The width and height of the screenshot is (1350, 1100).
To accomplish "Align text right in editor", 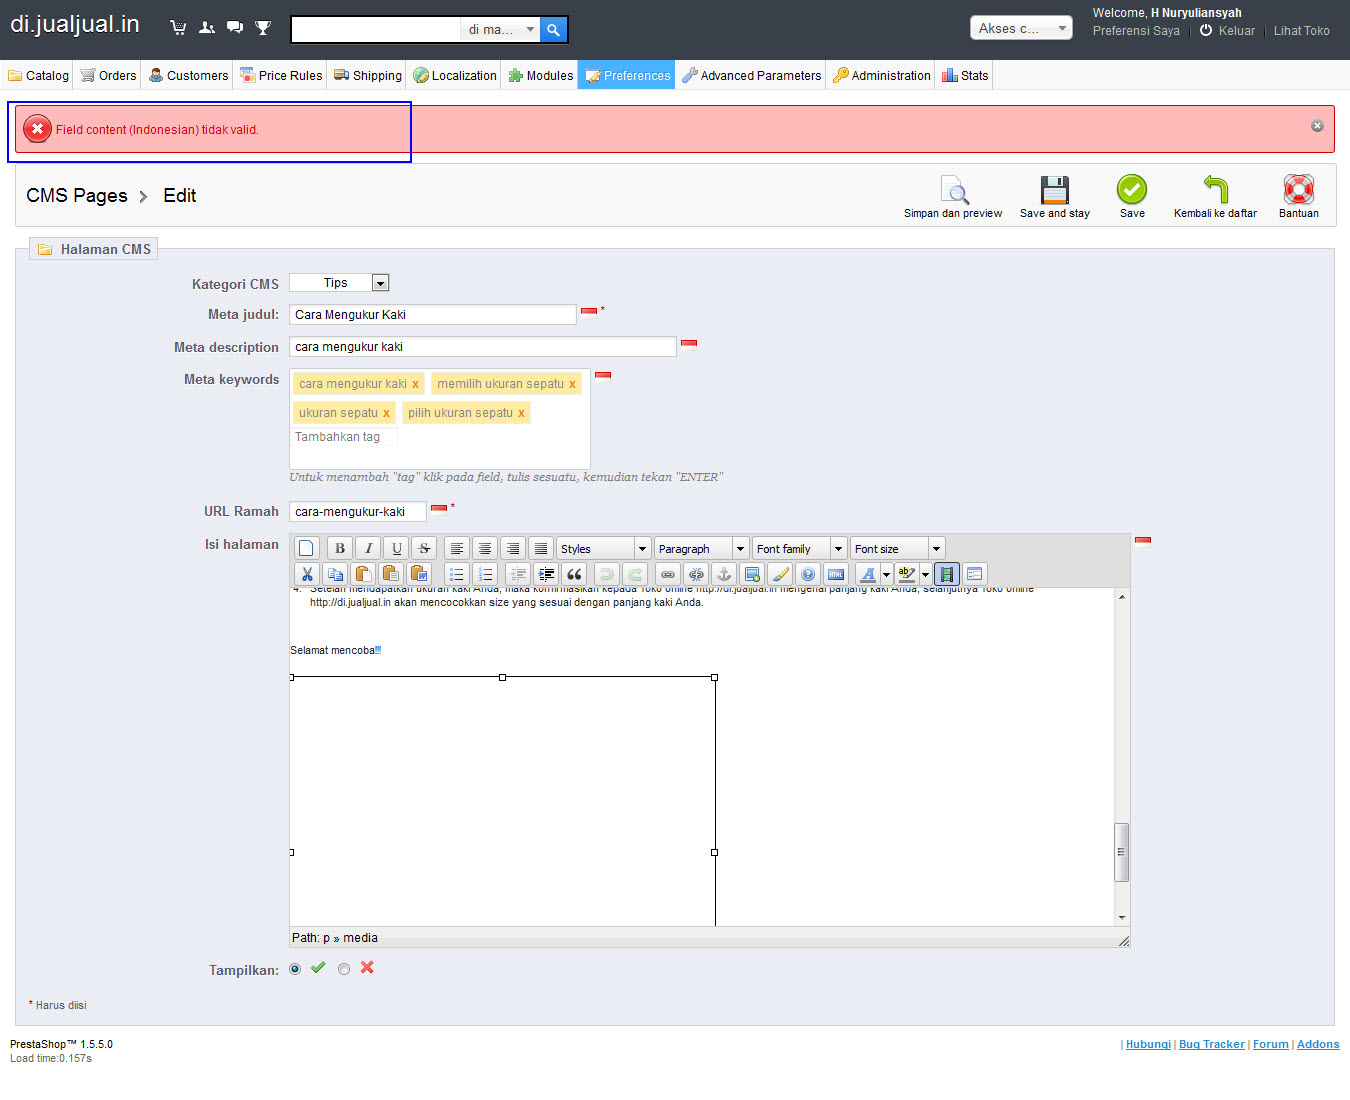I will pos(513,548).
